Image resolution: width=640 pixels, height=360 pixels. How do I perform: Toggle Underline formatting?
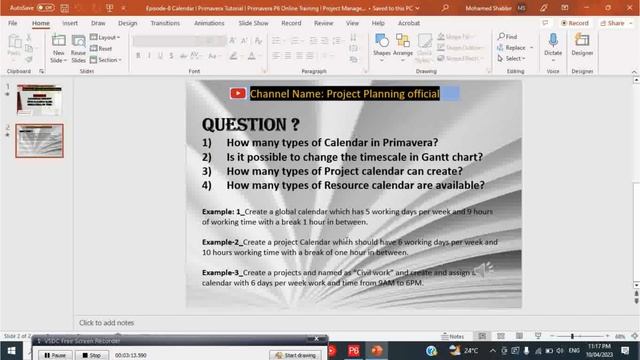[160, 56]
